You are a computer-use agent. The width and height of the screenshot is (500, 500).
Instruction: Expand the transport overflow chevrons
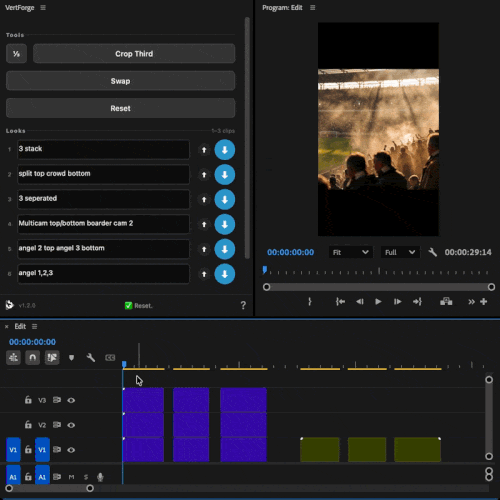[471, 302]
